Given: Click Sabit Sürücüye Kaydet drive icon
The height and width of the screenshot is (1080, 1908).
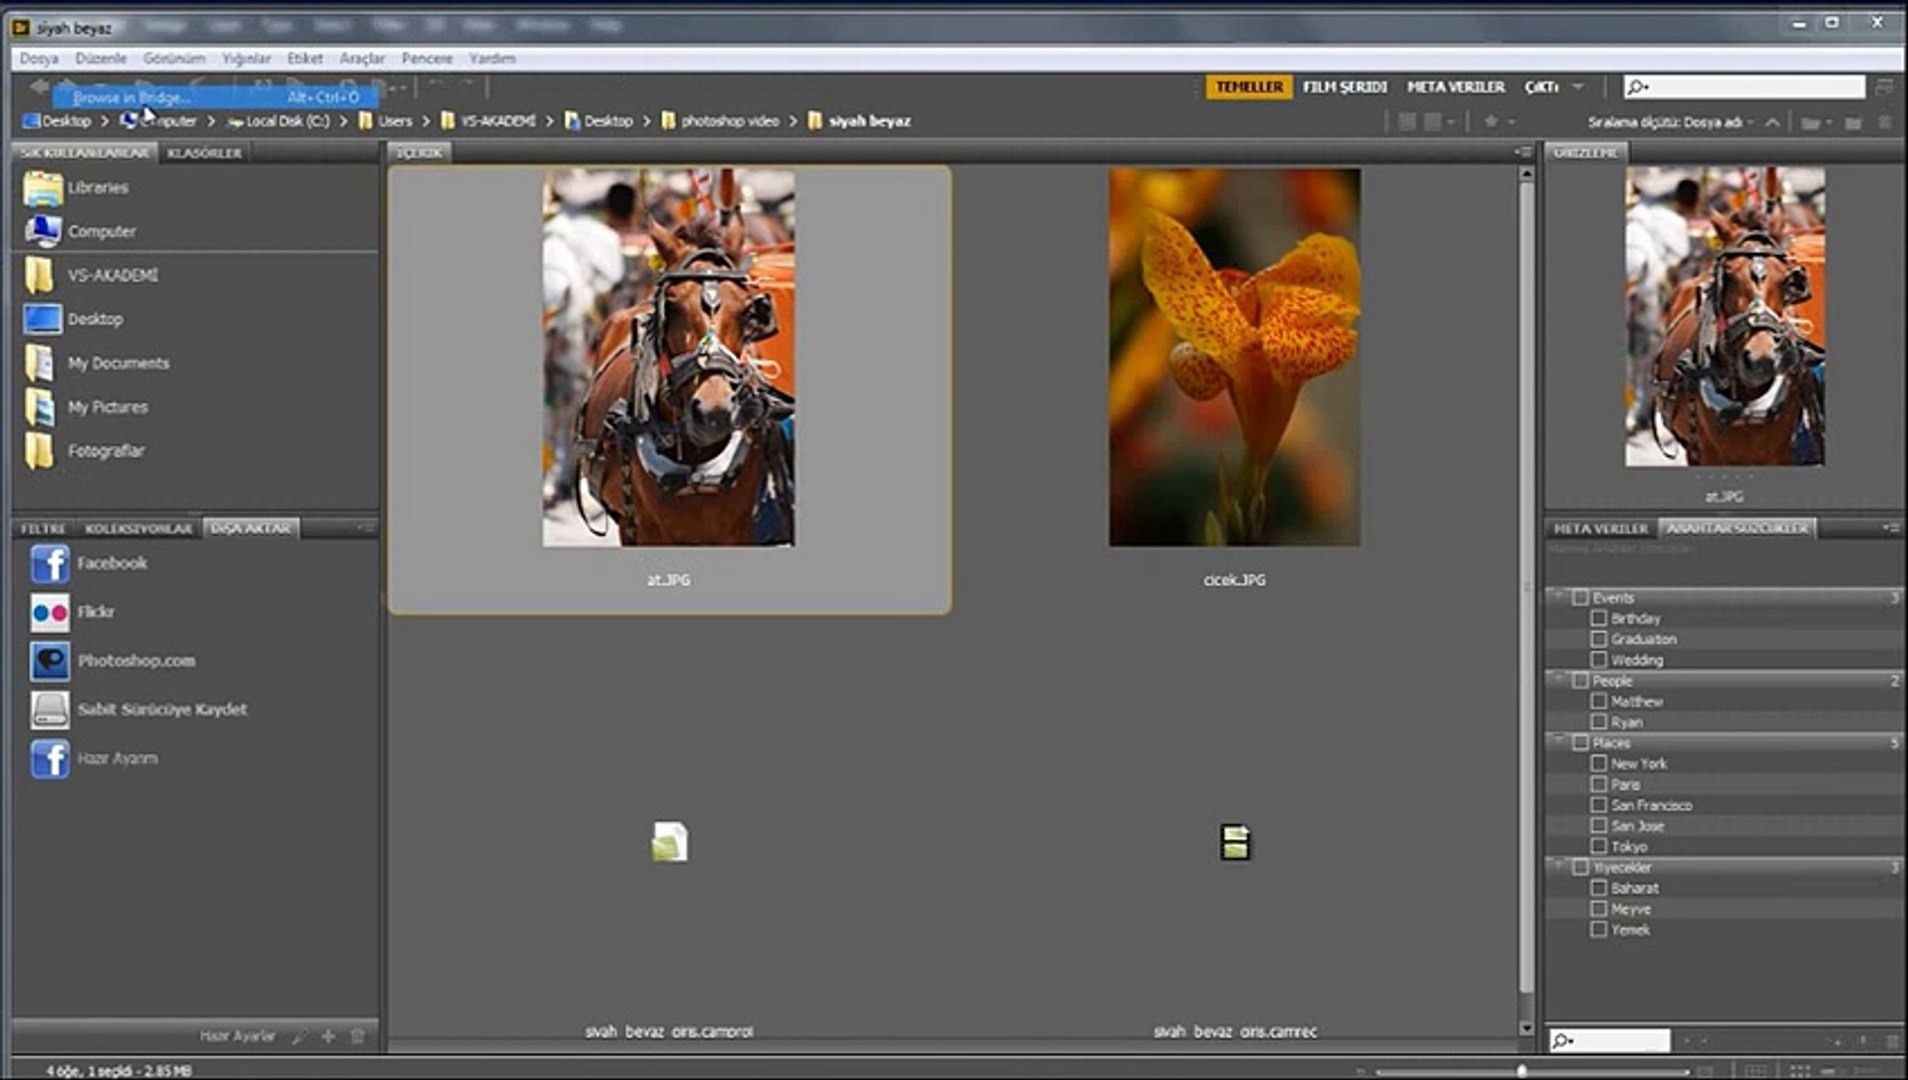Looking at the screenshot, I should [x=49, y=710].
